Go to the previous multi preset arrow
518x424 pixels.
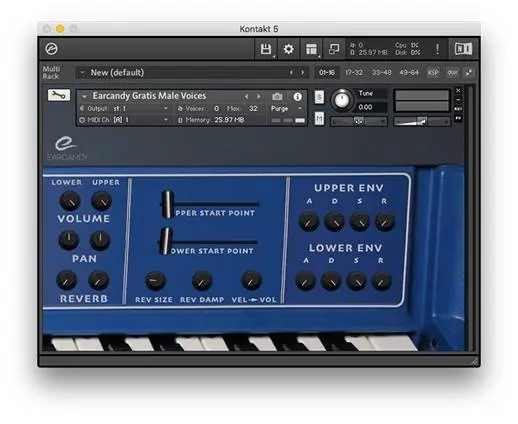click(x=291, y=72)
